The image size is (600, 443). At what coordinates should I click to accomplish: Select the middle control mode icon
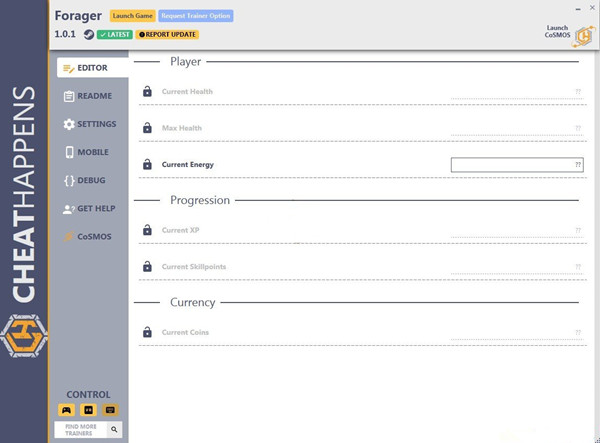[88, 410]
